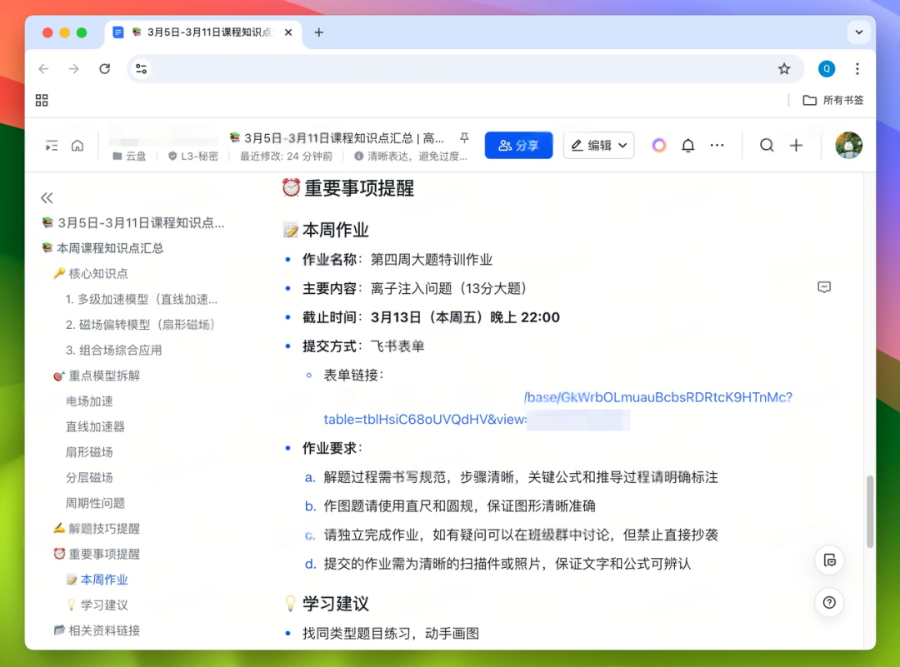
Task: Select outline item 直线加速器
Action: [95, 426]
